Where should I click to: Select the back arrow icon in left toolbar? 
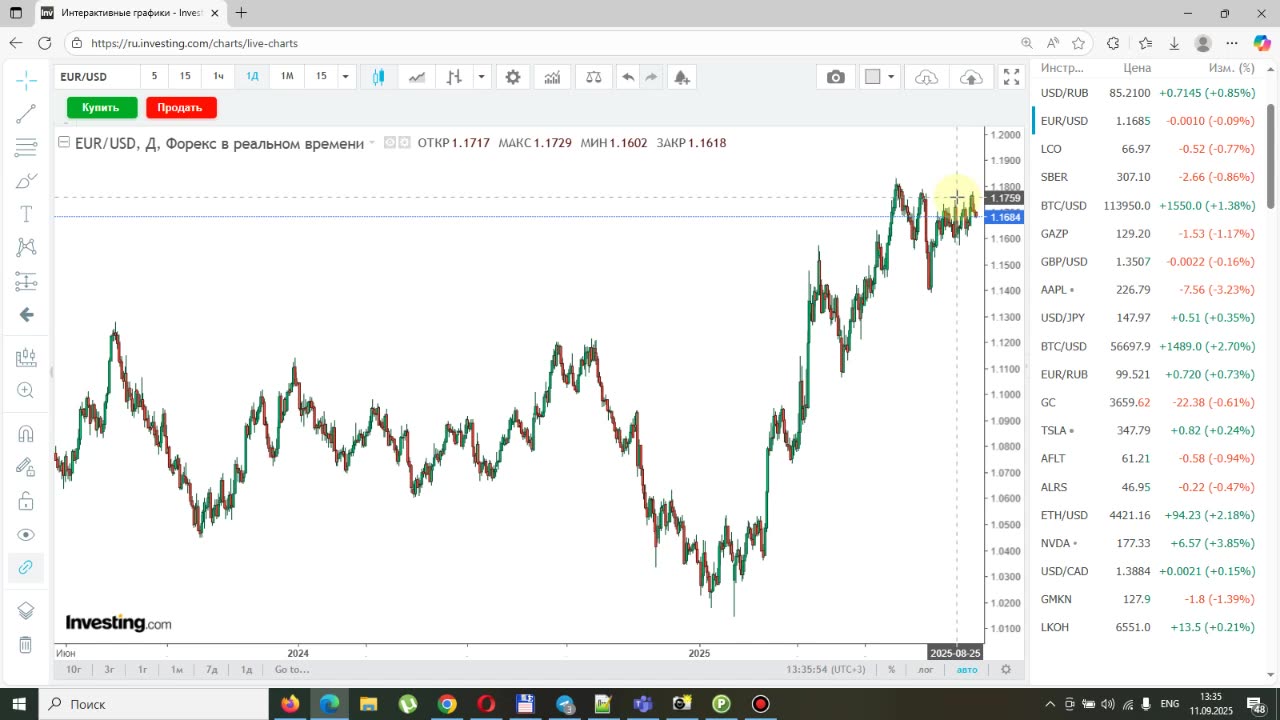(26, 315)
